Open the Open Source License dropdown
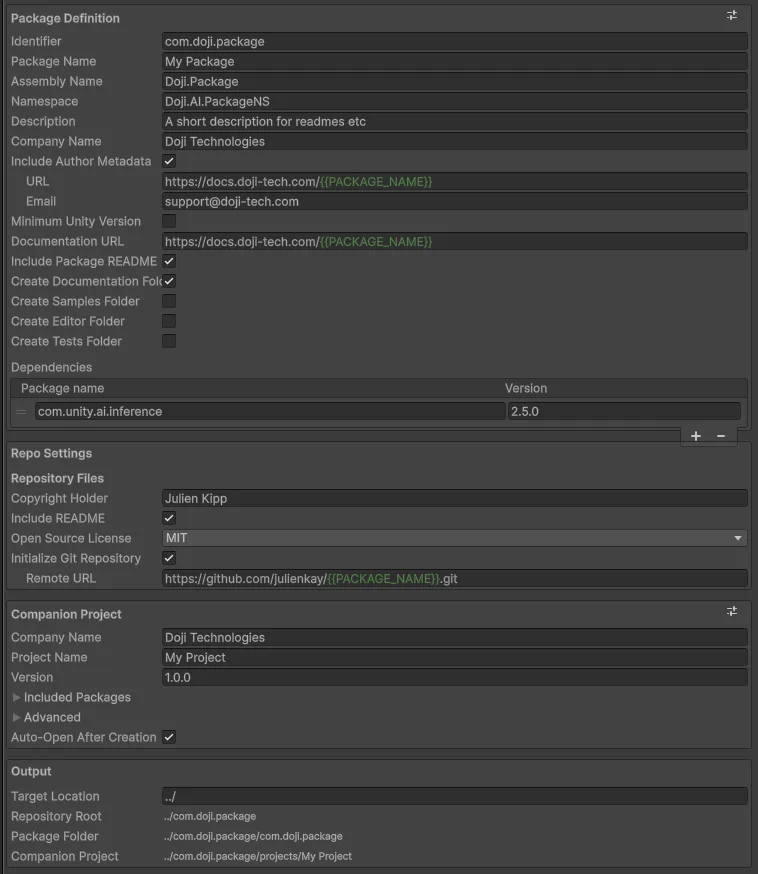Image resolution: width=758 pixels, height=874 pixels. [455, 538]
